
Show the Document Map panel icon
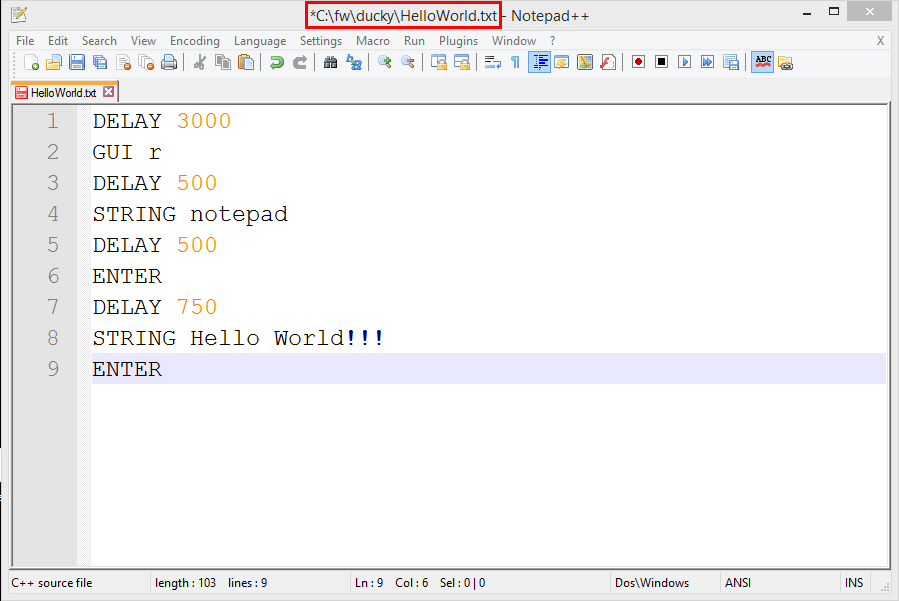click(x=585, y=62)
